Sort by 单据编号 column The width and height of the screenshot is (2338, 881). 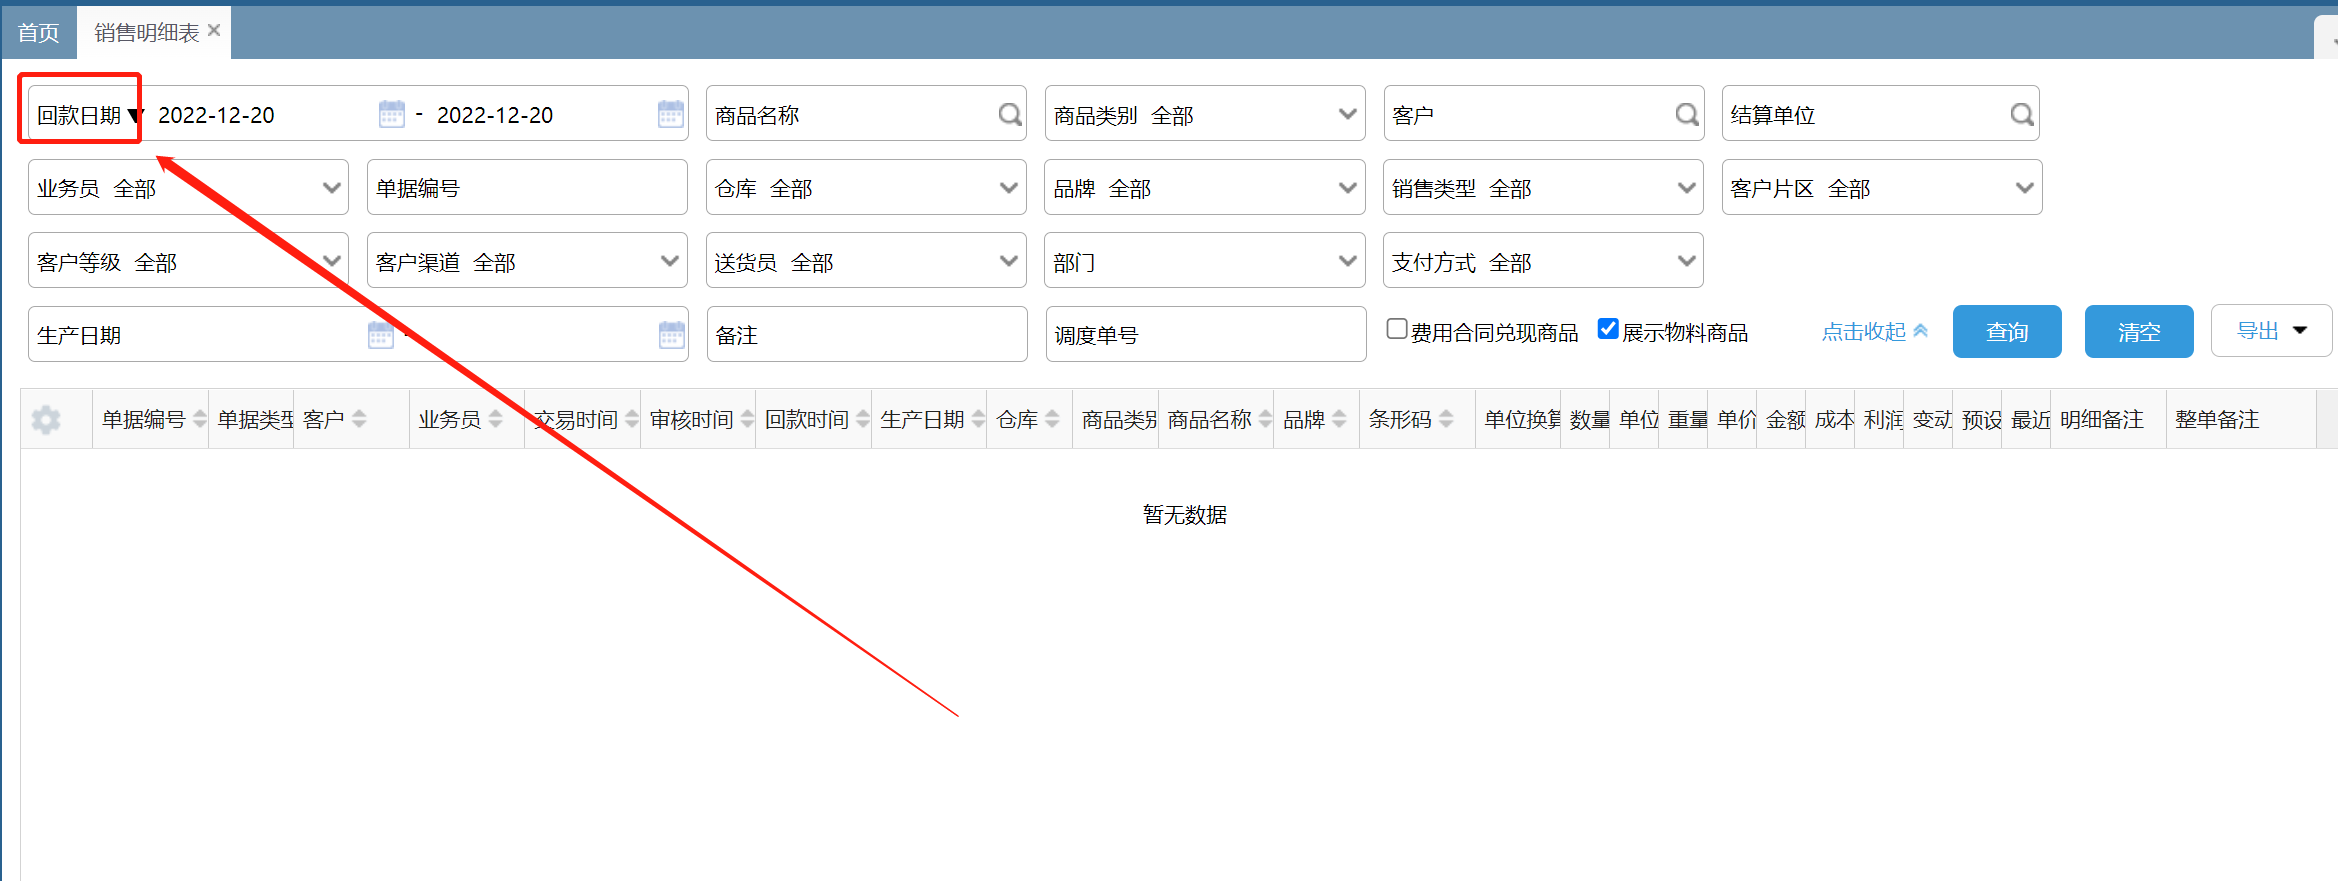click(x=199, y=419)
